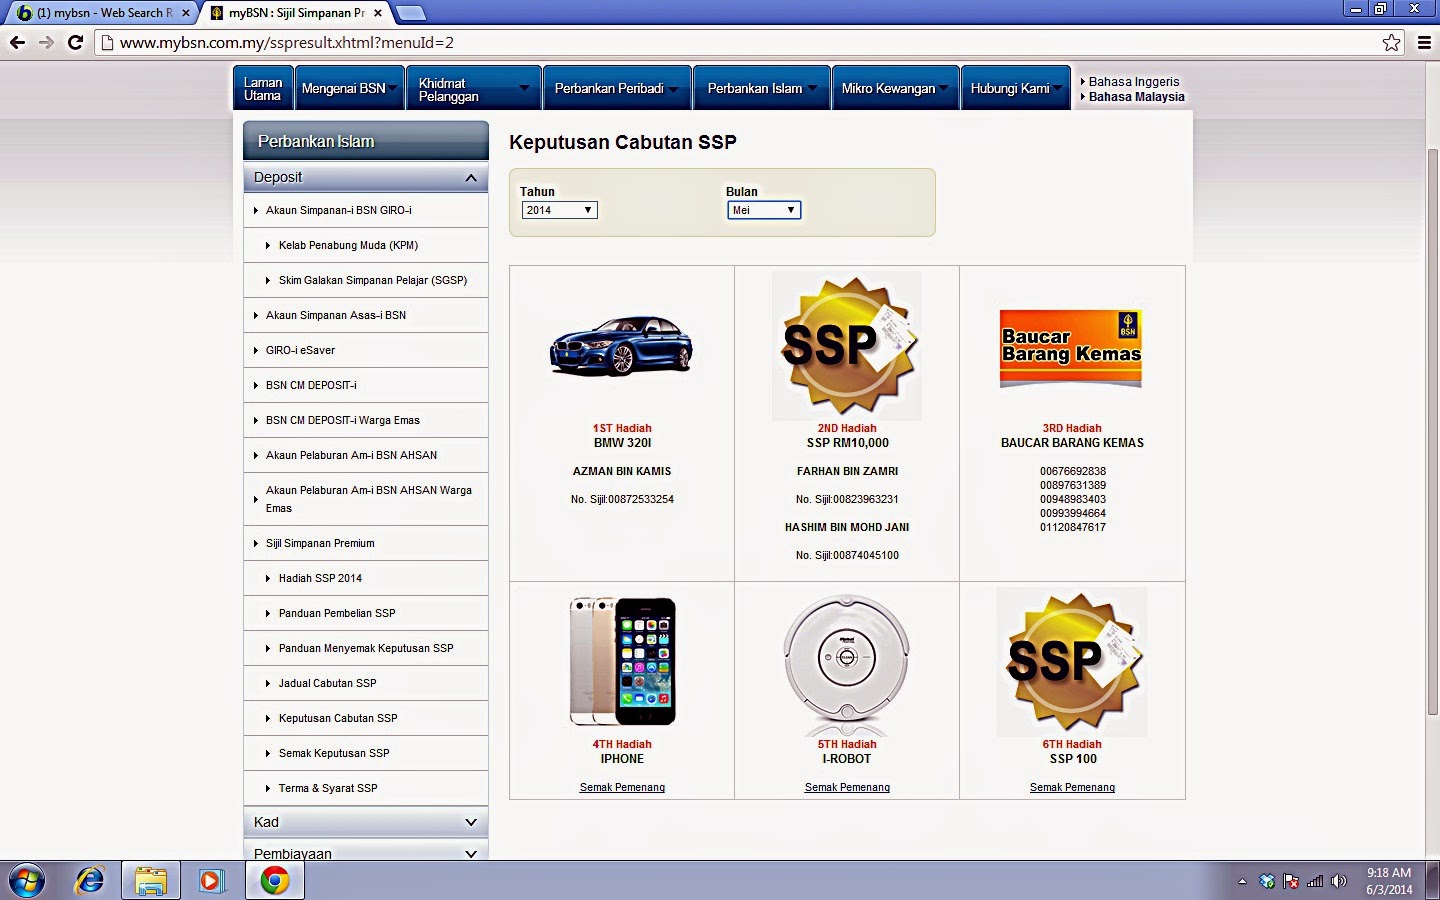Image resolution: width=1440 pixels, height=900 pixels.
Task: Open a new browser tab
Action: pos(410,13)
